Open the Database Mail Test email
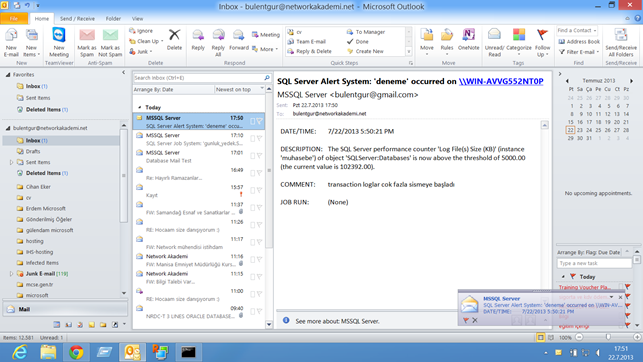 pos(199,156)
